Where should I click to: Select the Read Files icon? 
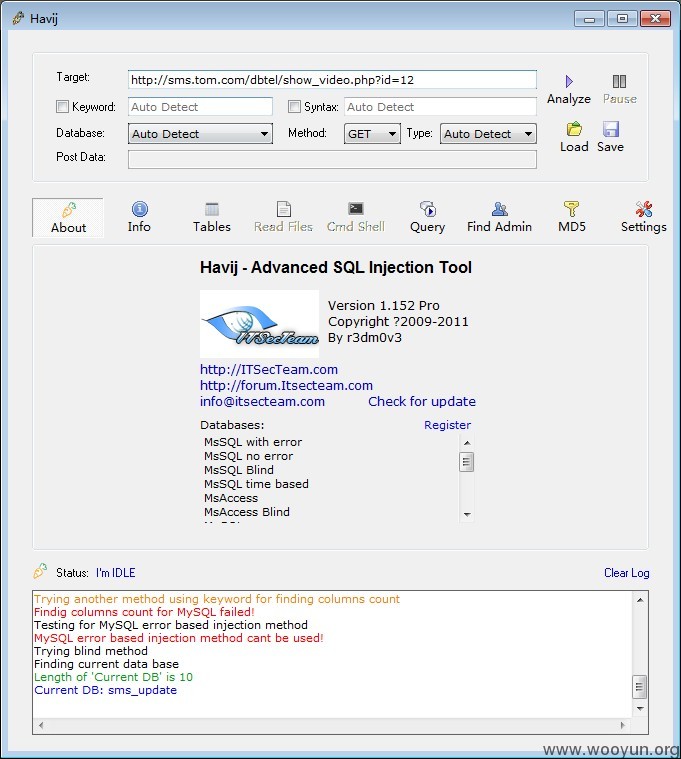[x=284, y=209]
